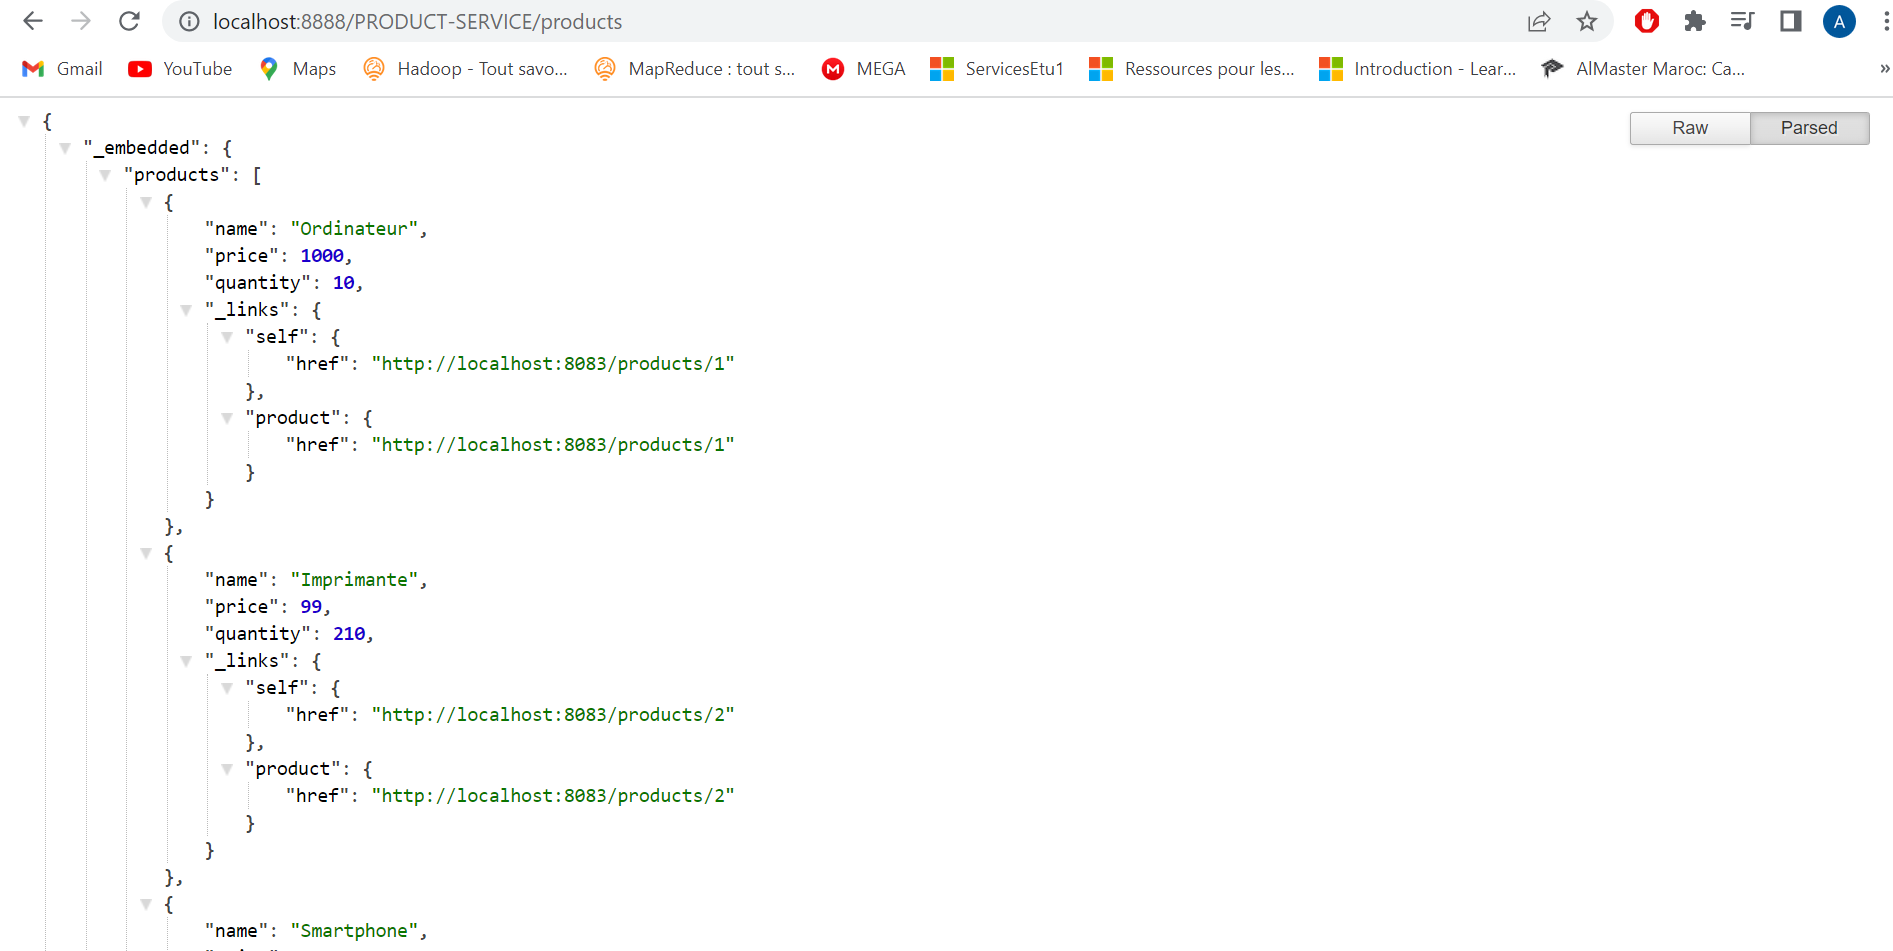Collapse the "products" array node
The height and width of the screenshot is (951, 1893).
pyautogui.click(x=106, y=174)
